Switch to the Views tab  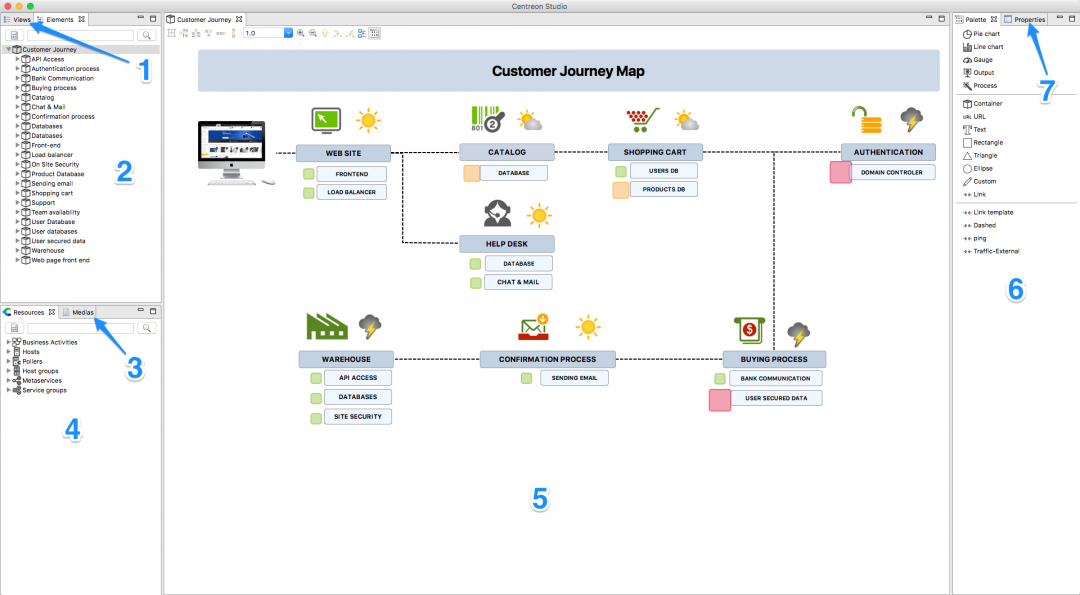coord(17,19)
